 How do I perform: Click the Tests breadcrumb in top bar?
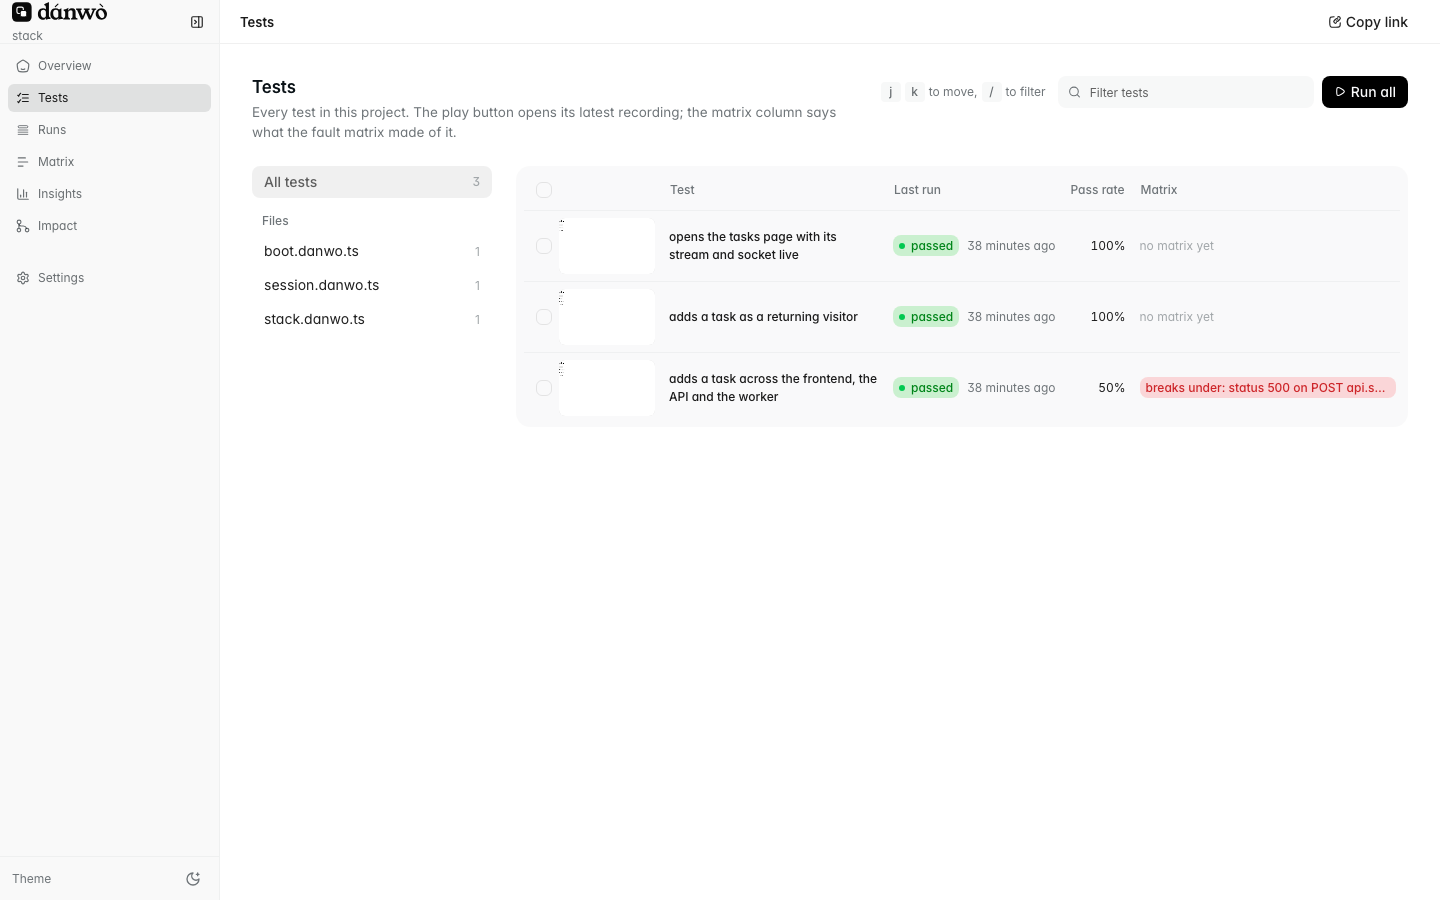(x=257, y=22)
